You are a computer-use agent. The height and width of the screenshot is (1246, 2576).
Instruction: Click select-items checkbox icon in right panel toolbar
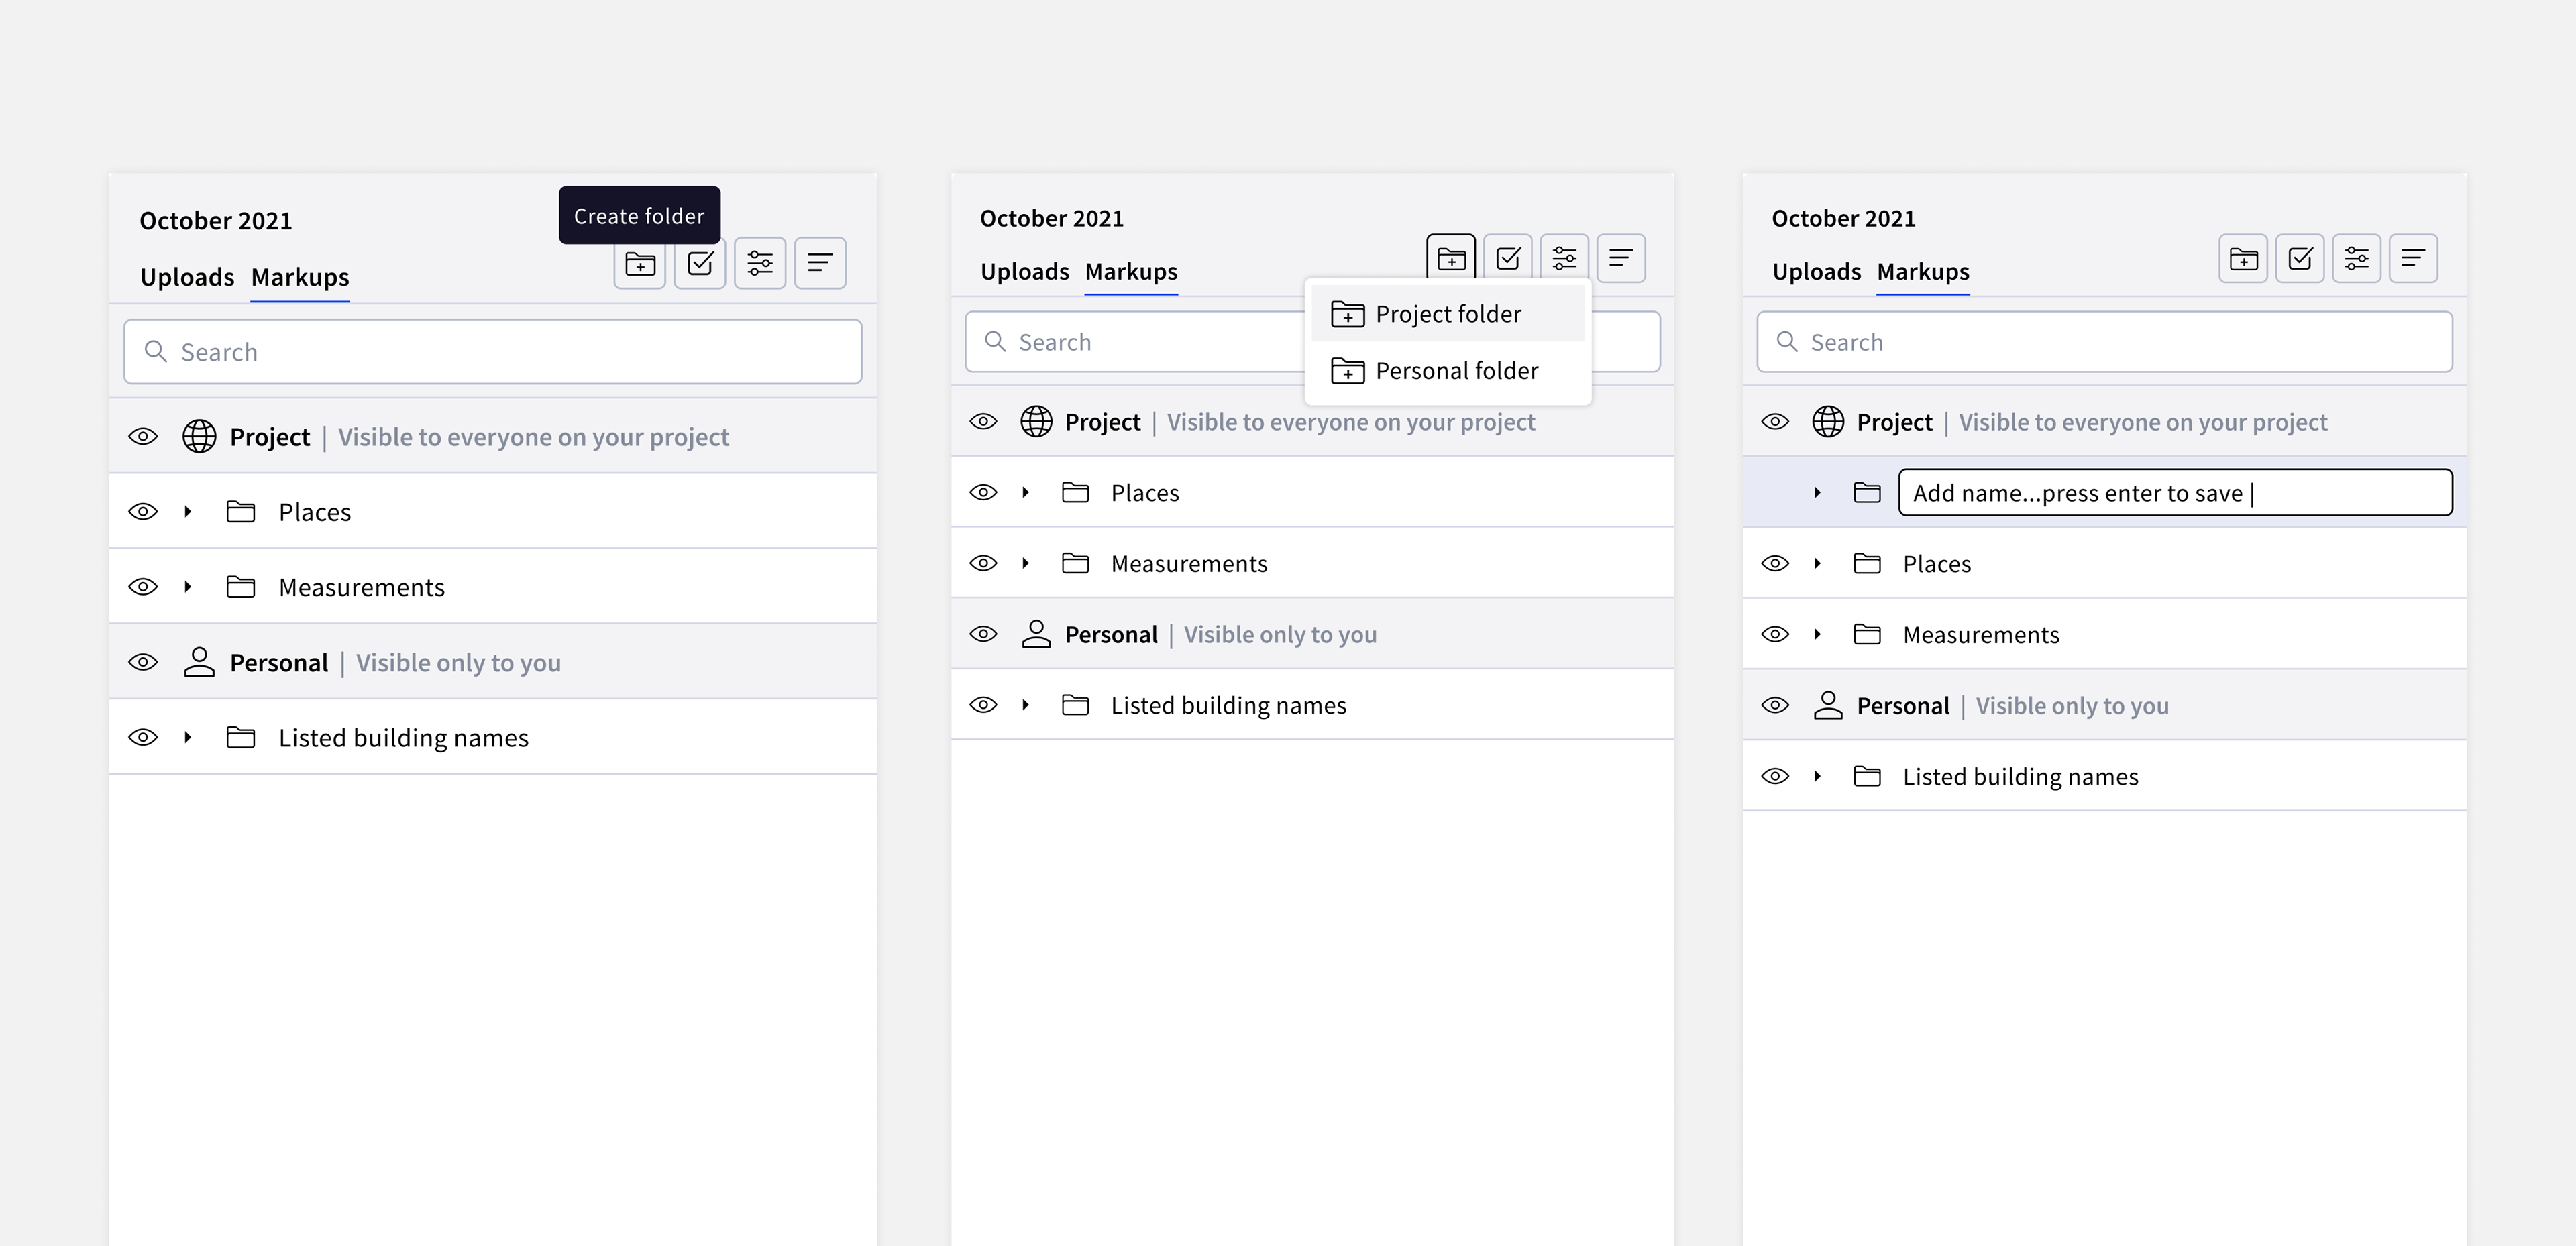coord(2300,259)
